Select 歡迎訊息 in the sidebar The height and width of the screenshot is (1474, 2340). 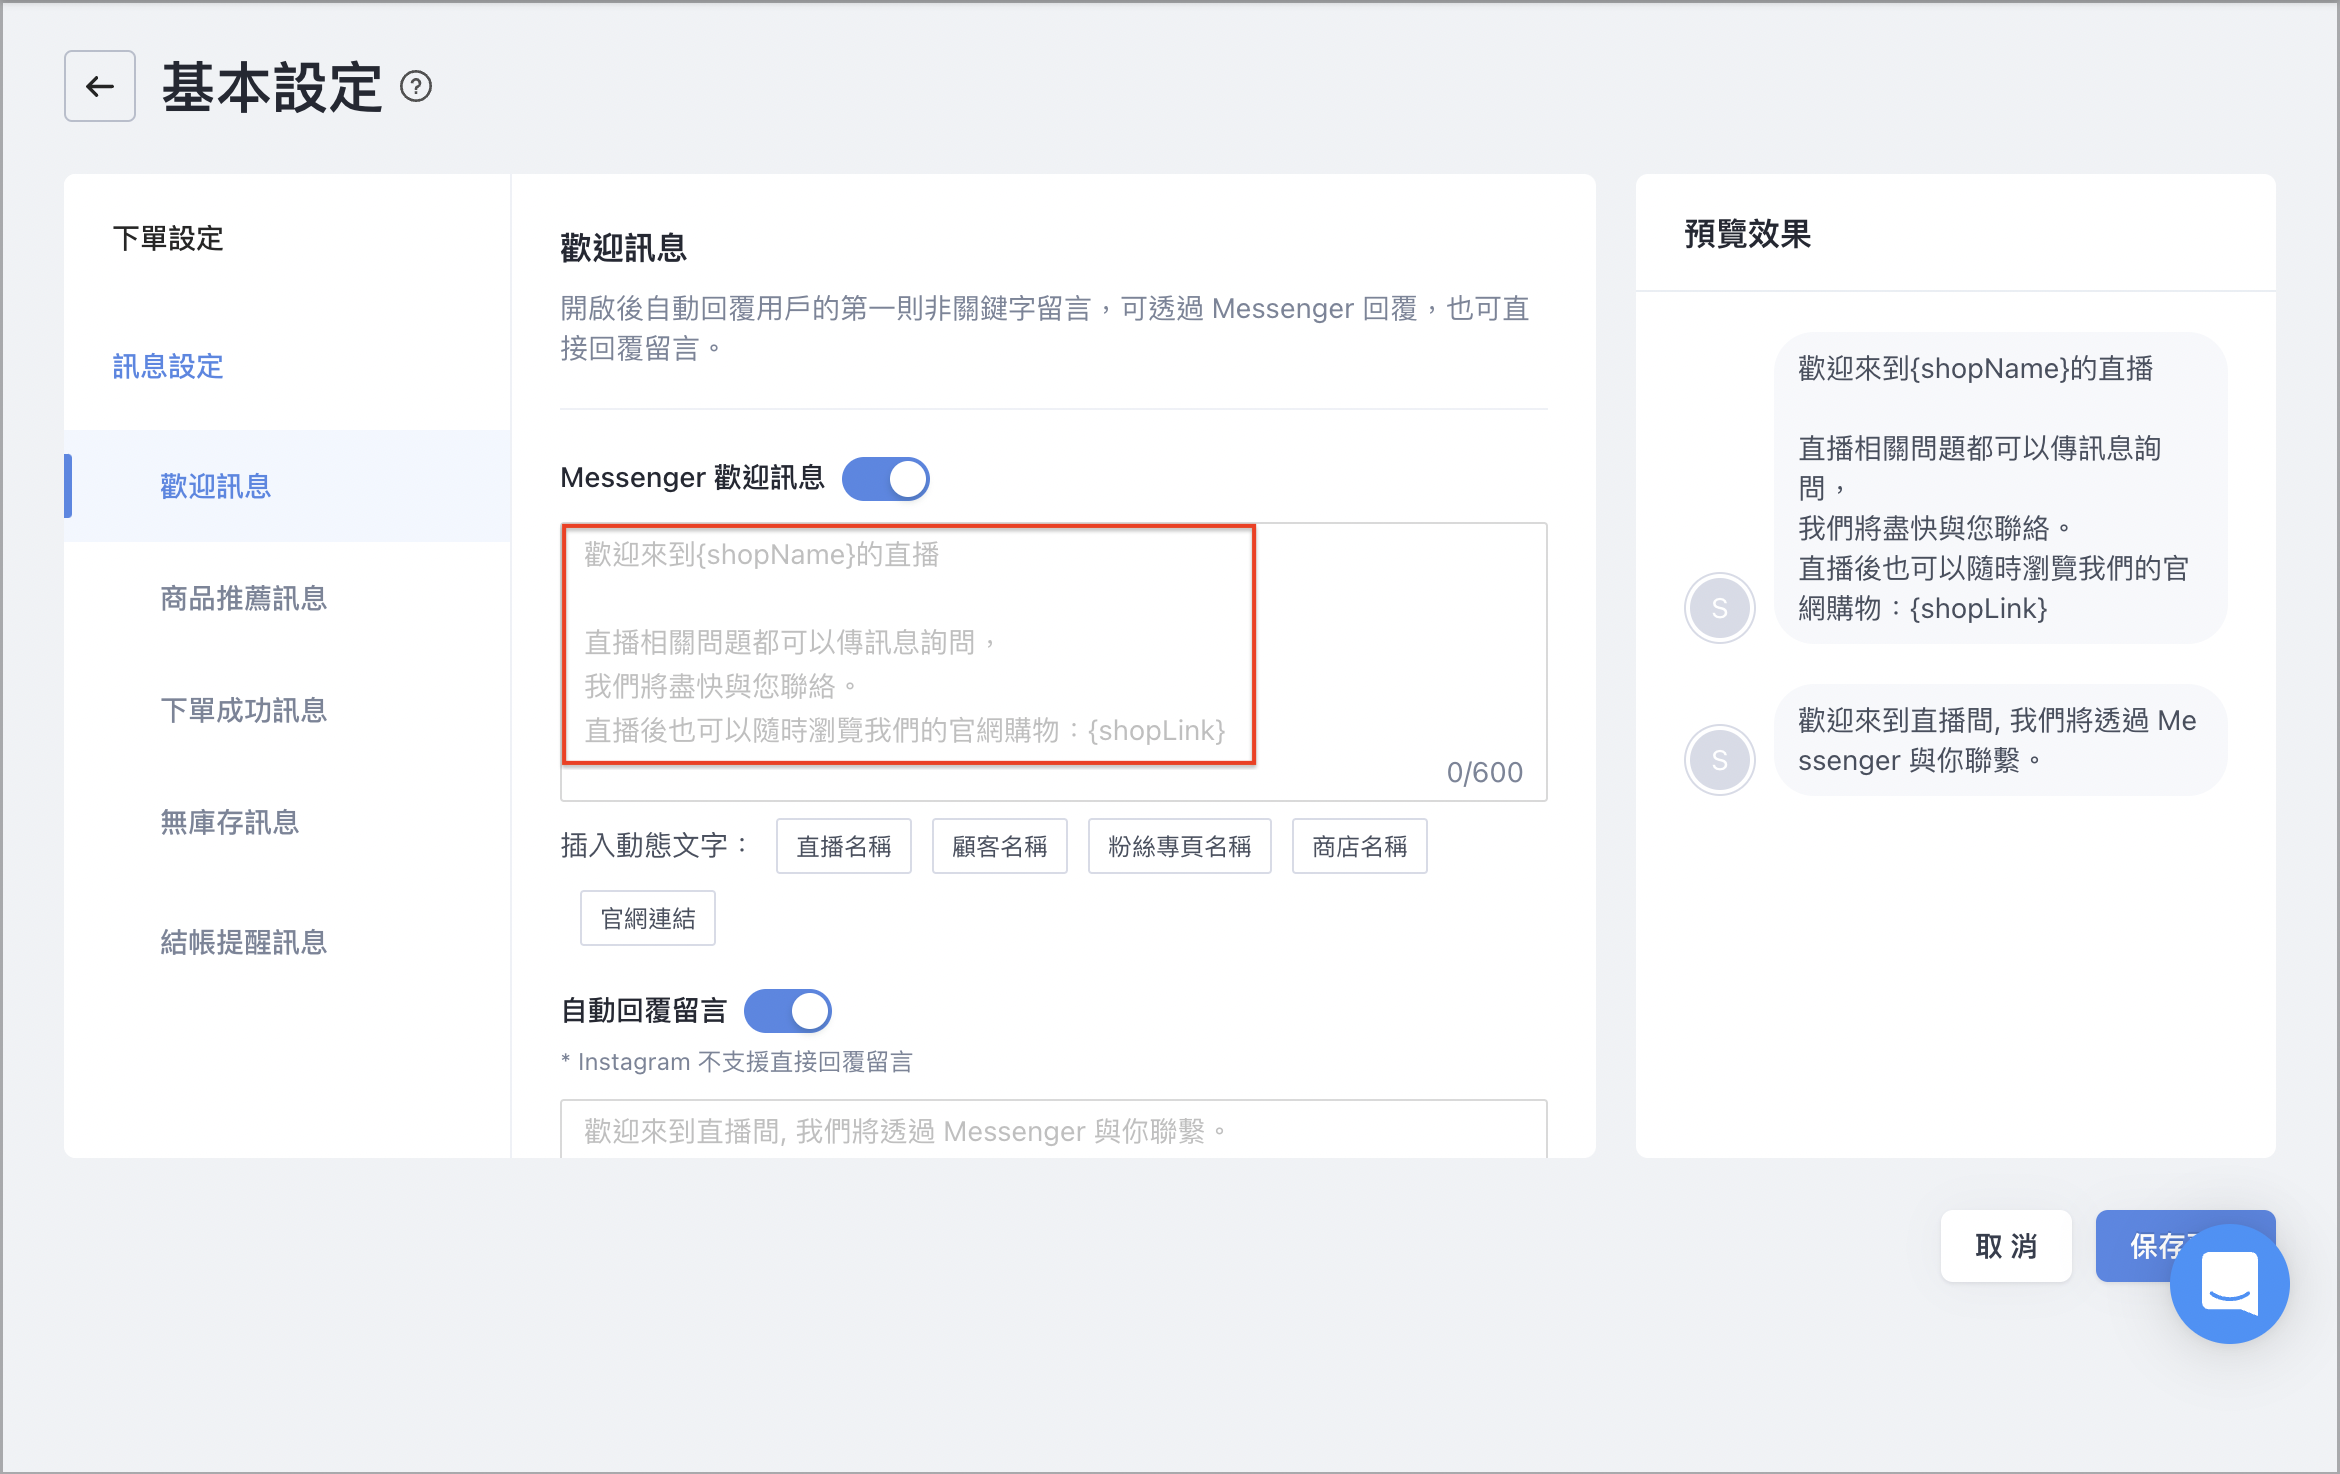point(288,486)
